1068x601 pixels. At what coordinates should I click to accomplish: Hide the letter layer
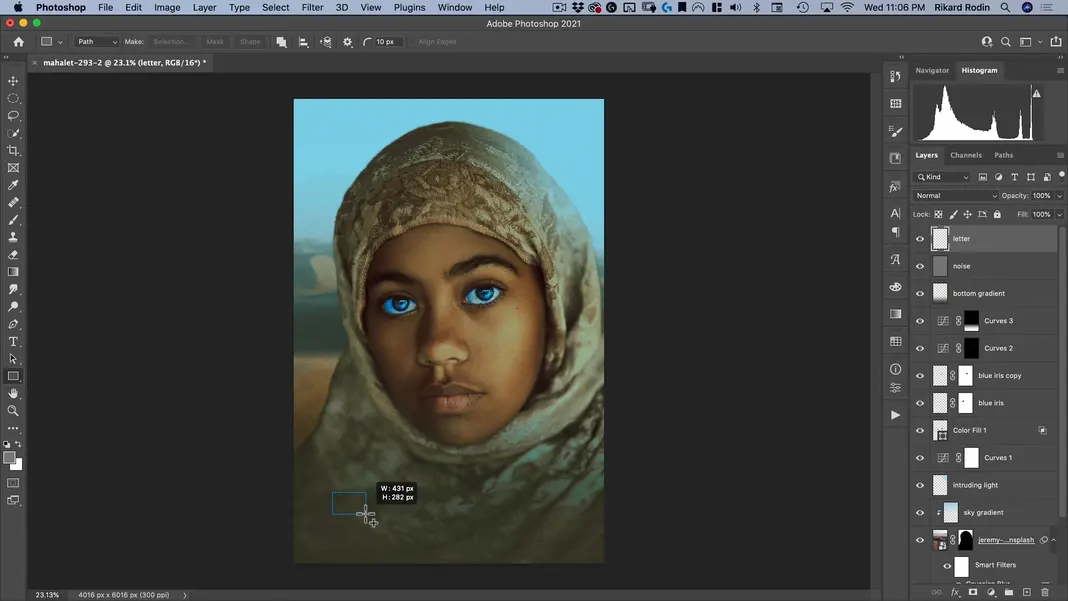point(920,239)
